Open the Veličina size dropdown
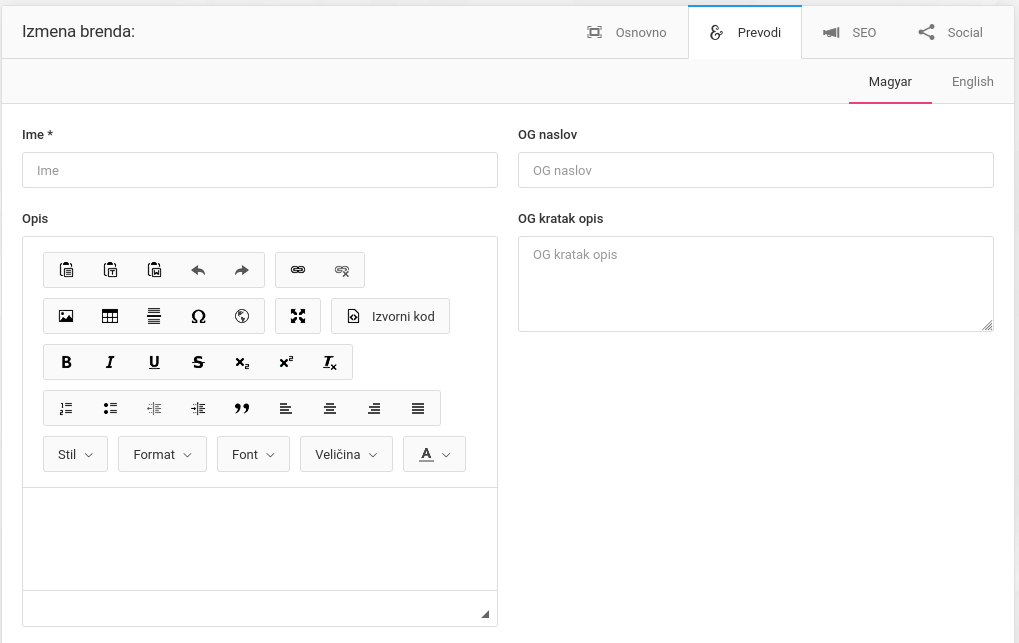This screenshot has width=1019, height=643. tap(346, 454)
